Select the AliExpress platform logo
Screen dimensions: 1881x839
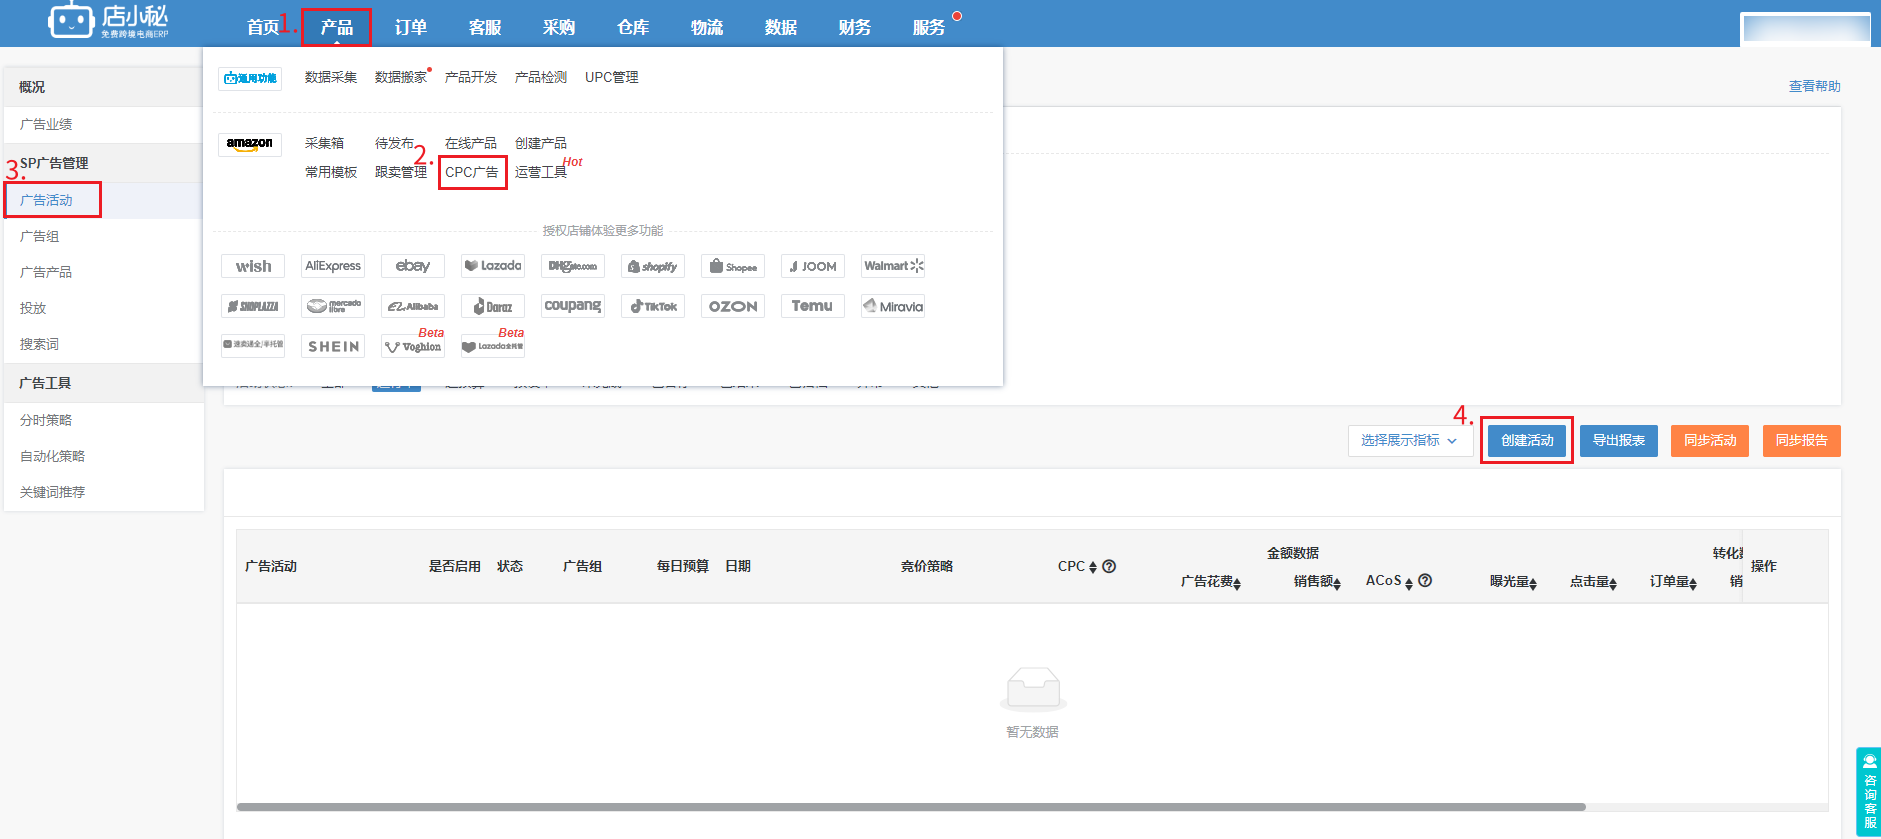click(x=333, y=266)
